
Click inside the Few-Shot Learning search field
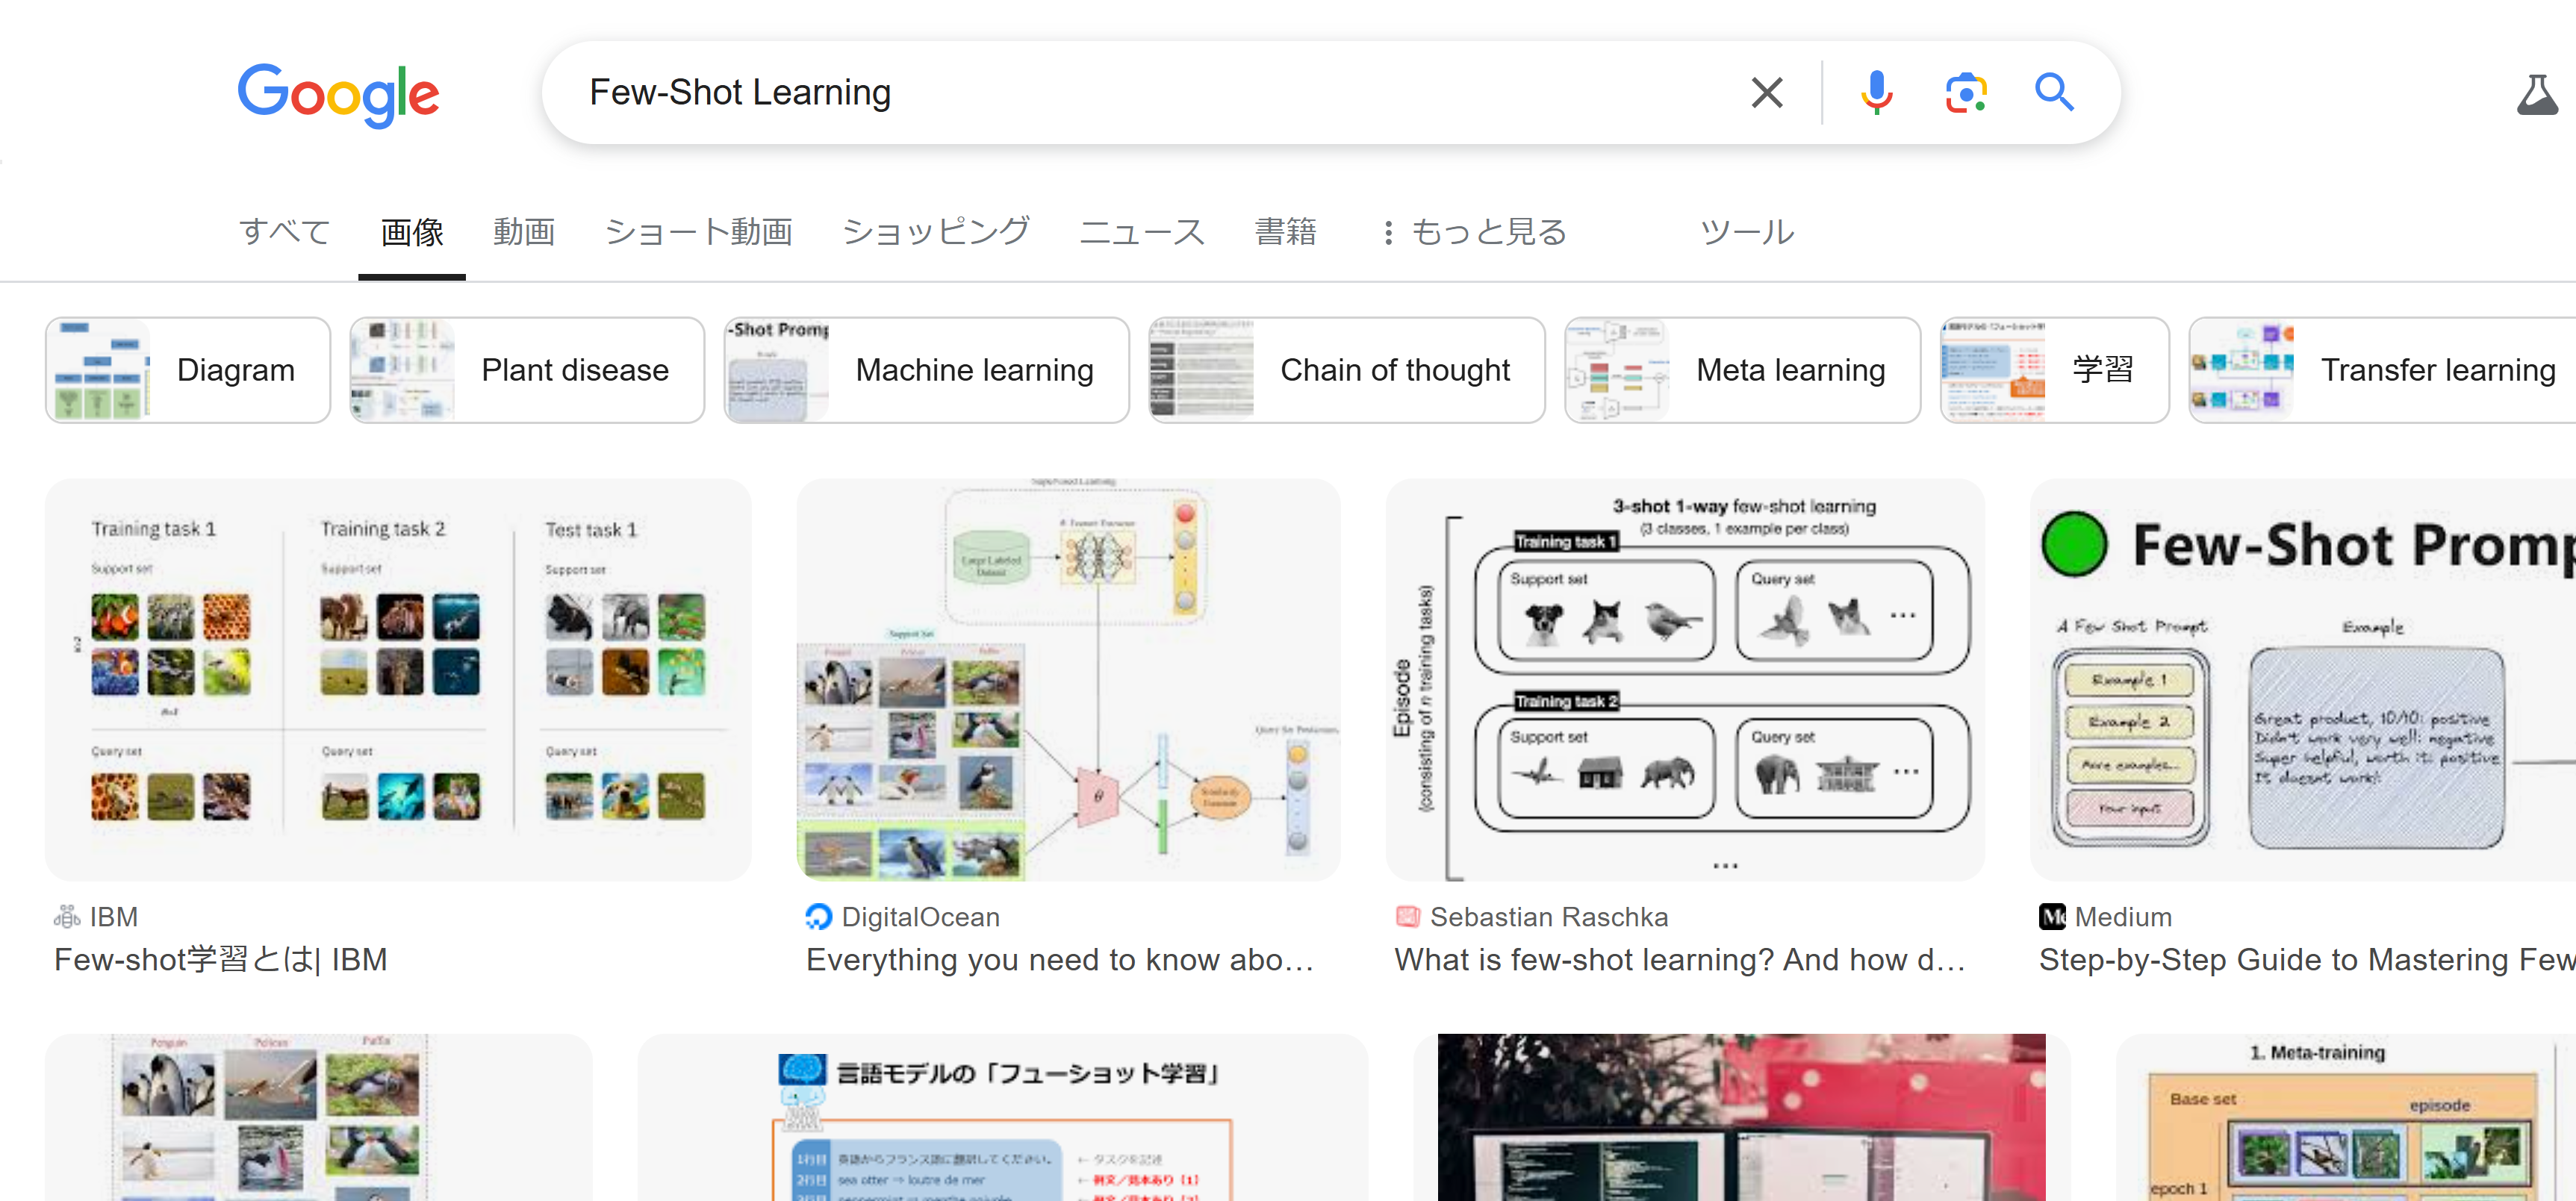[1100, 93]
